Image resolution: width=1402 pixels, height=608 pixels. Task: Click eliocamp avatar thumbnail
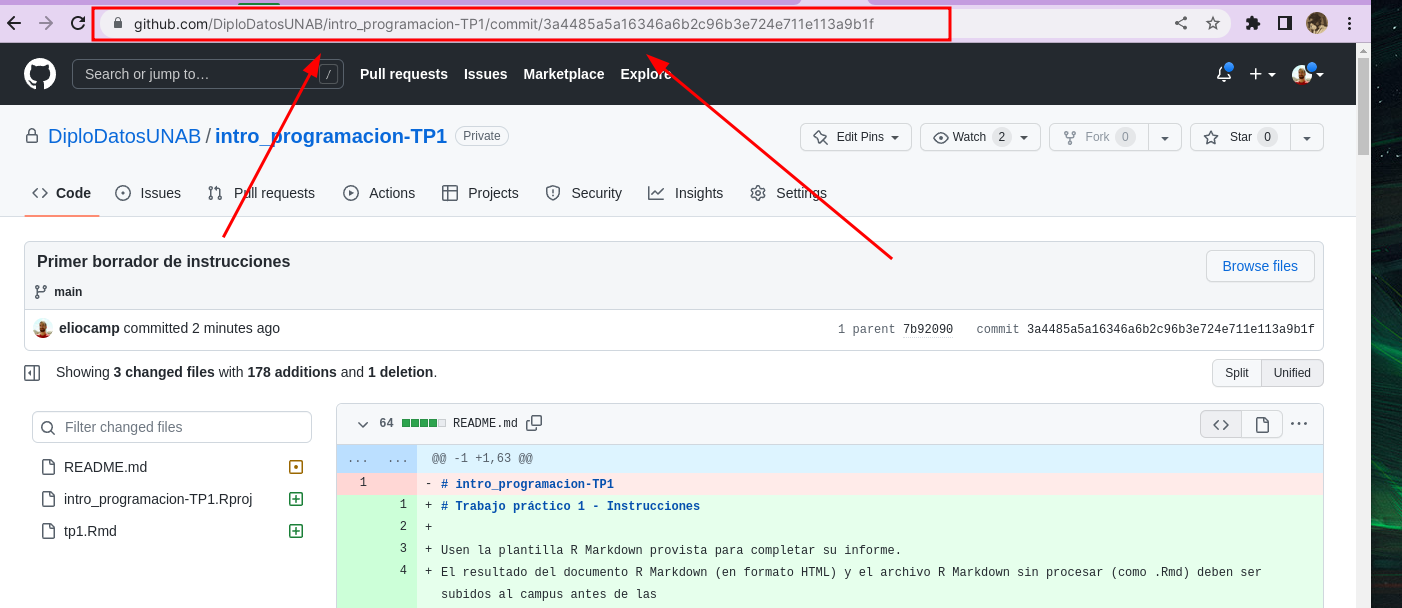(x=43, y=328)
